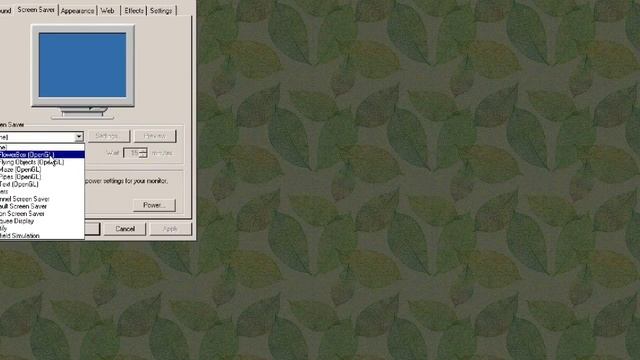Click the screen saver dropdown arrow

click(x=79, y=137)
